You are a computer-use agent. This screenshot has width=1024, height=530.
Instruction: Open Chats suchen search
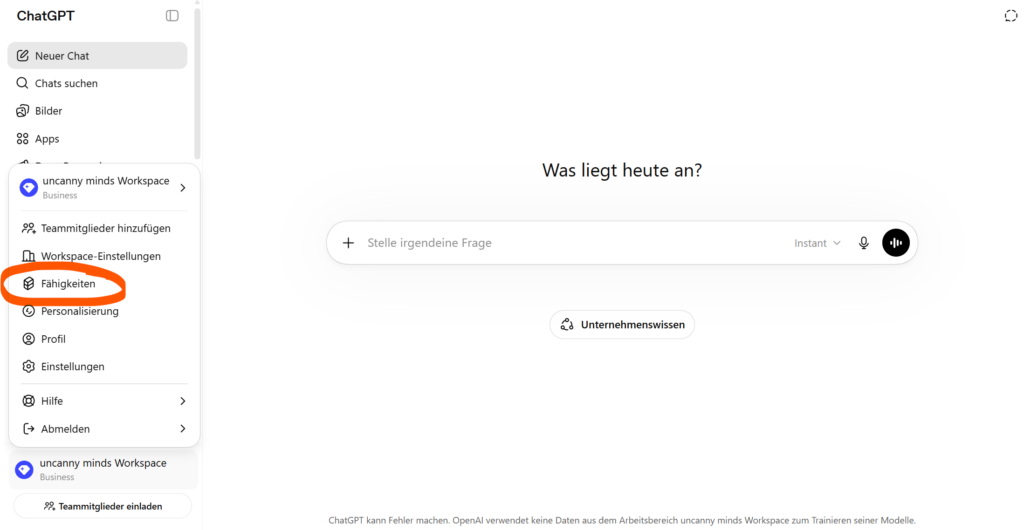(66, 84)
